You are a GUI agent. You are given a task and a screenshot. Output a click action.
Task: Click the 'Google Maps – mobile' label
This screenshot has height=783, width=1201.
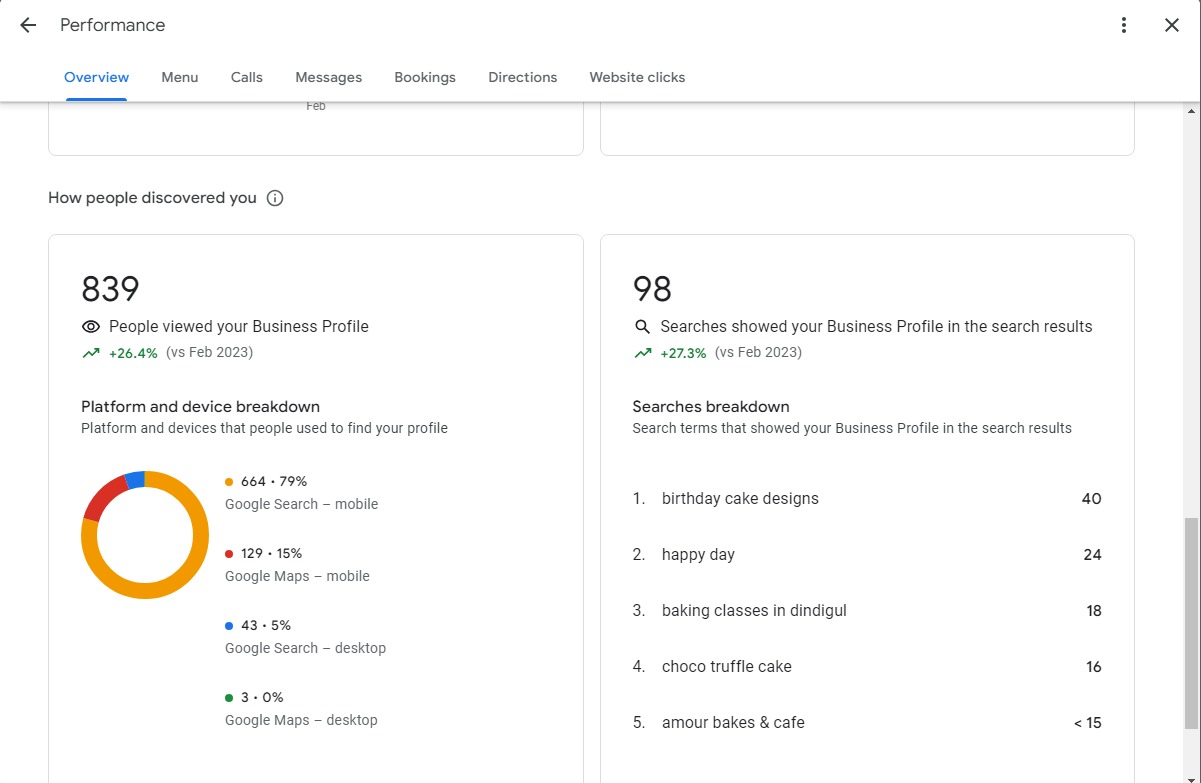coord(297,577)
